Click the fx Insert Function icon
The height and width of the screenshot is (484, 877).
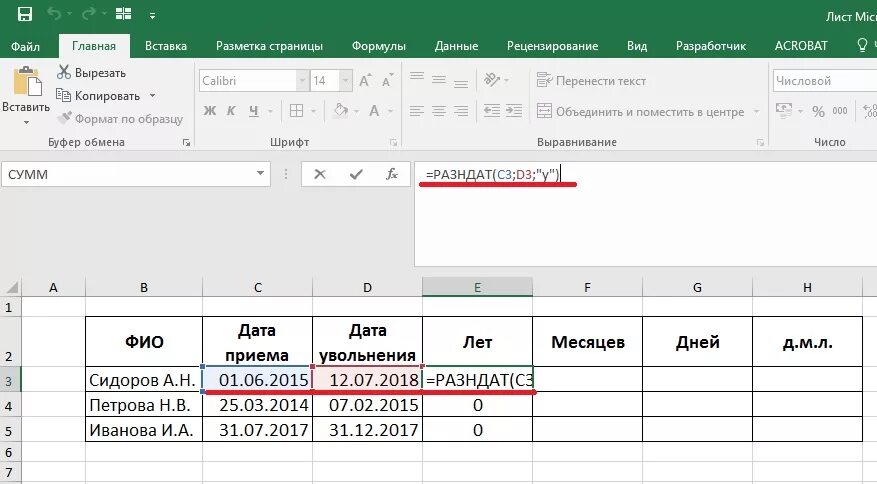click(392, 174)
